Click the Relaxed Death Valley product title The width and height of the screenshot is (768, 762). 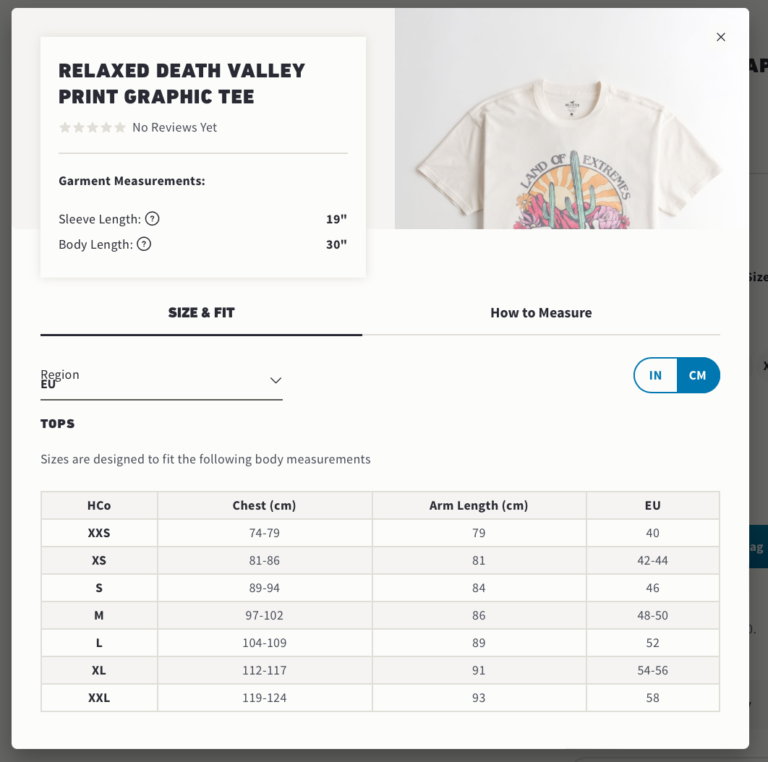click(182, 84)
